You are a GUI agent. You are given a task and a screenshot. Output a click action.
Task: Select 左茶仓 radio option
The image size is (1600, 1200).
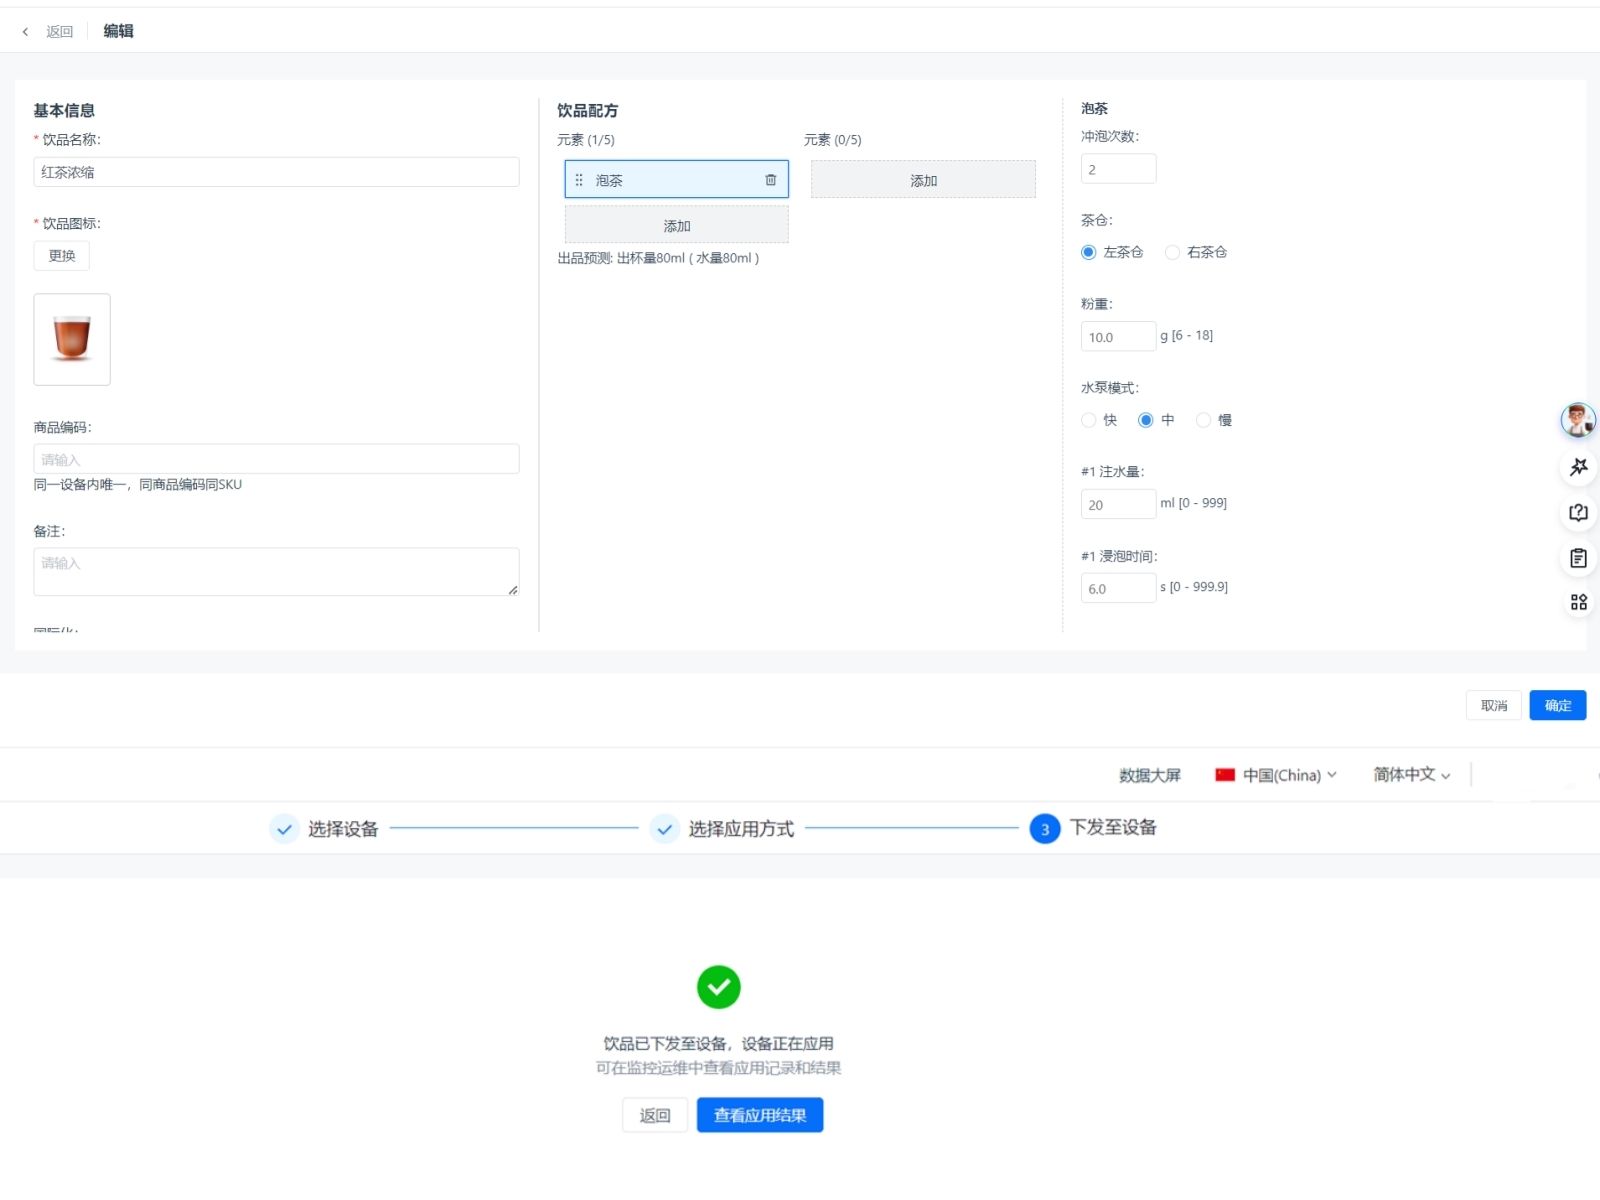click(x=1088, y=252)
